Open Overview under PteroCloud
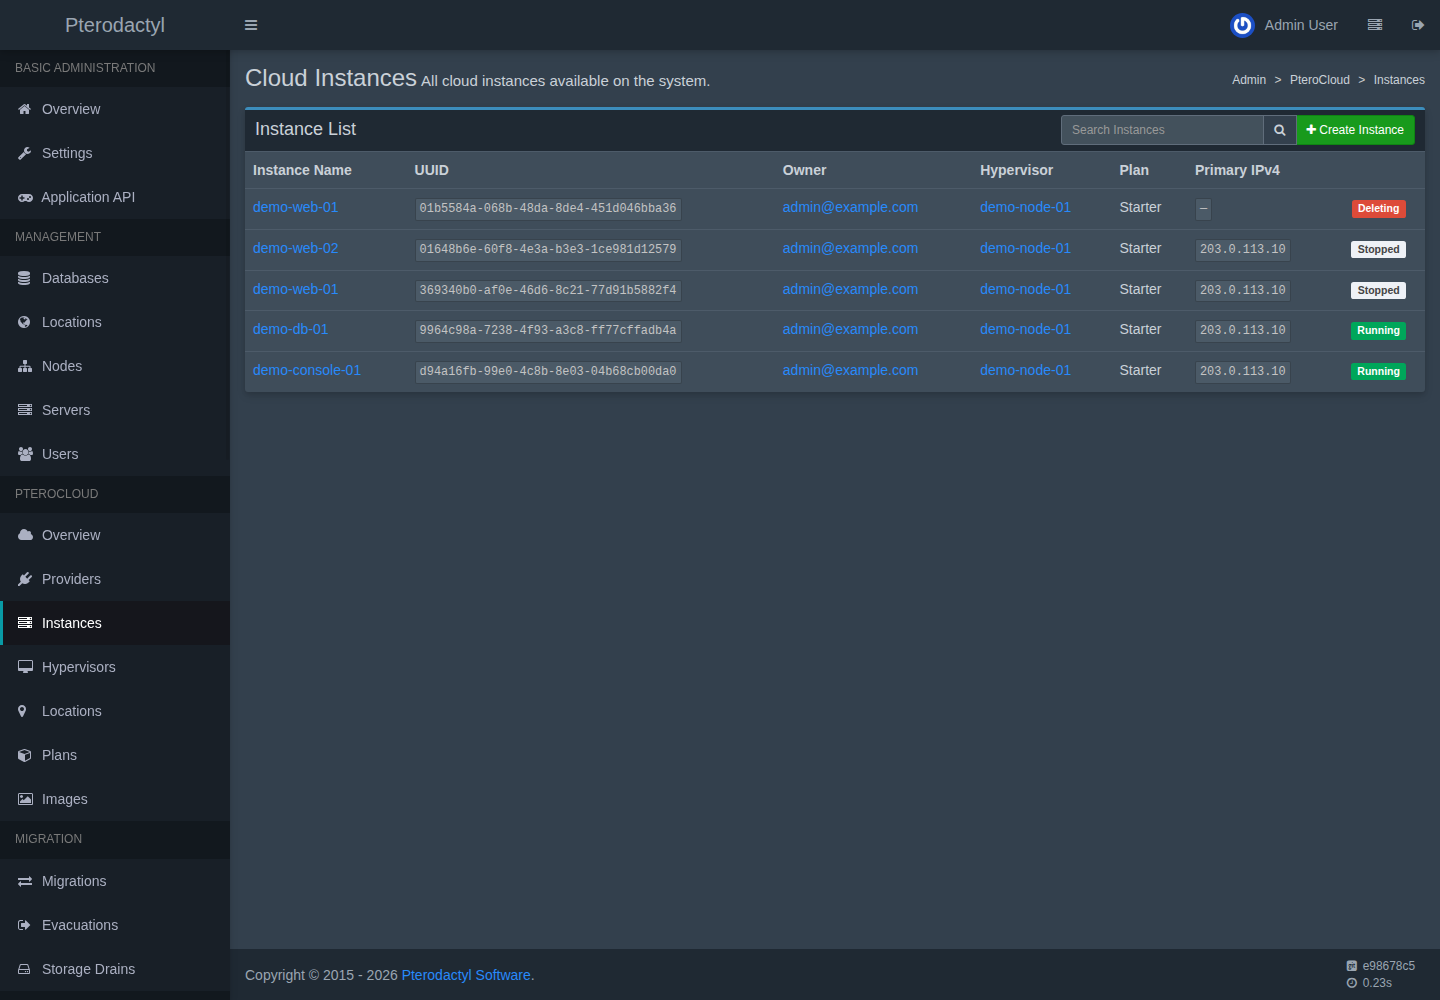The height and width of the screenshot is (1000, 1440). click(115, 535)
